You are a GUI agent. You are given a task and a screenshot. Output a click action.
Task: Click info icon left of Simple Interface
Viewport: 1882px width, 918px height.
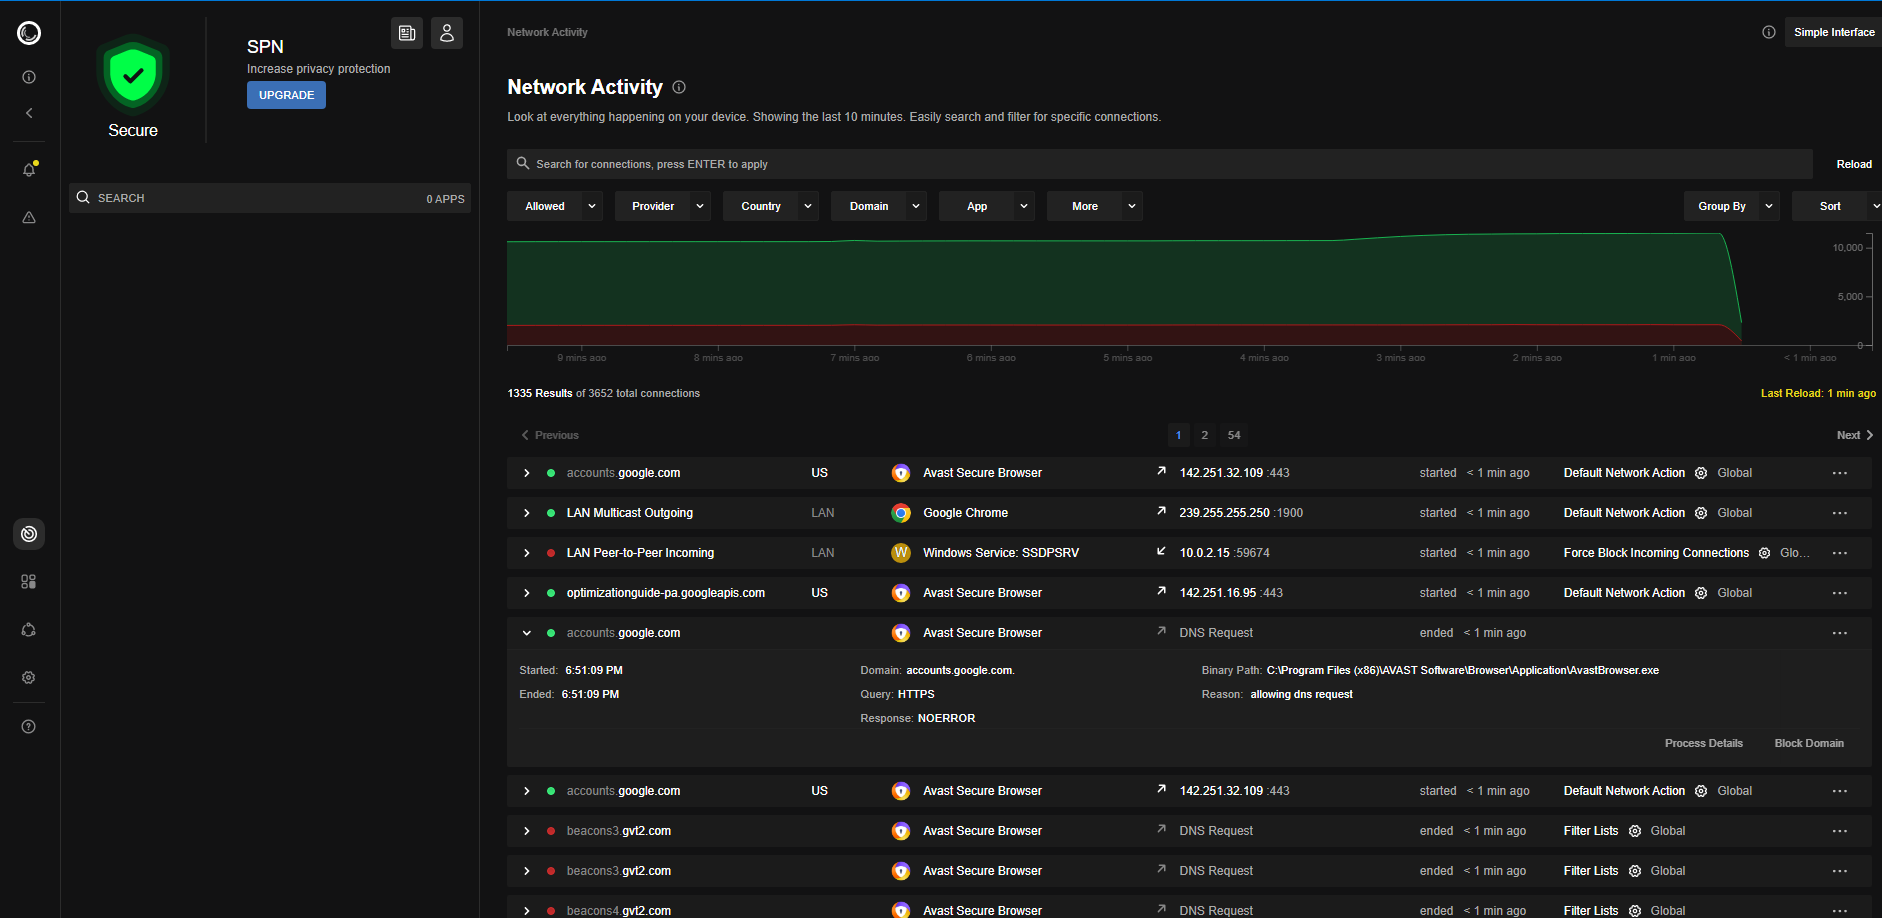pos(1769,32)
